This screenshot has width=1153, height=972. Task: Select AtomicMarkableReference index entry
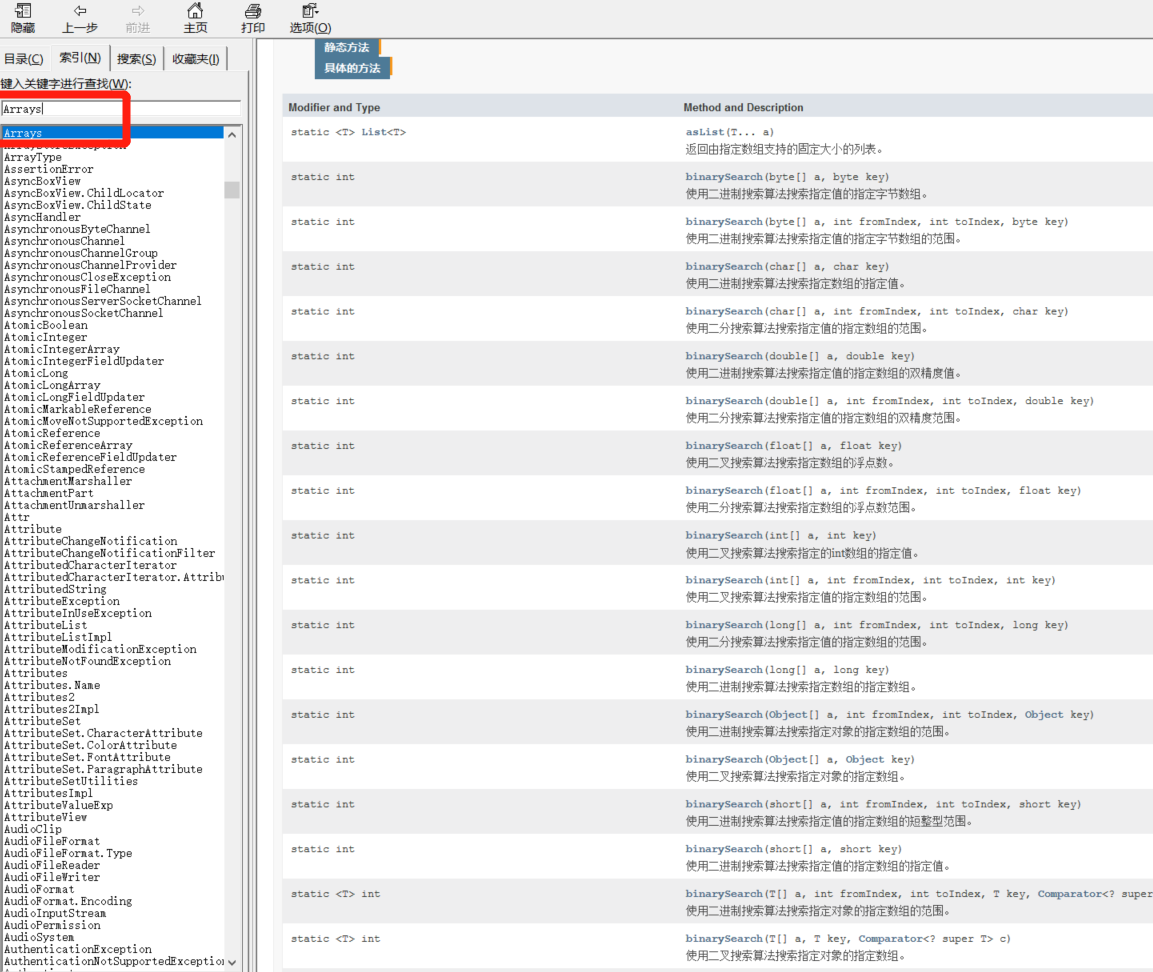78,409
